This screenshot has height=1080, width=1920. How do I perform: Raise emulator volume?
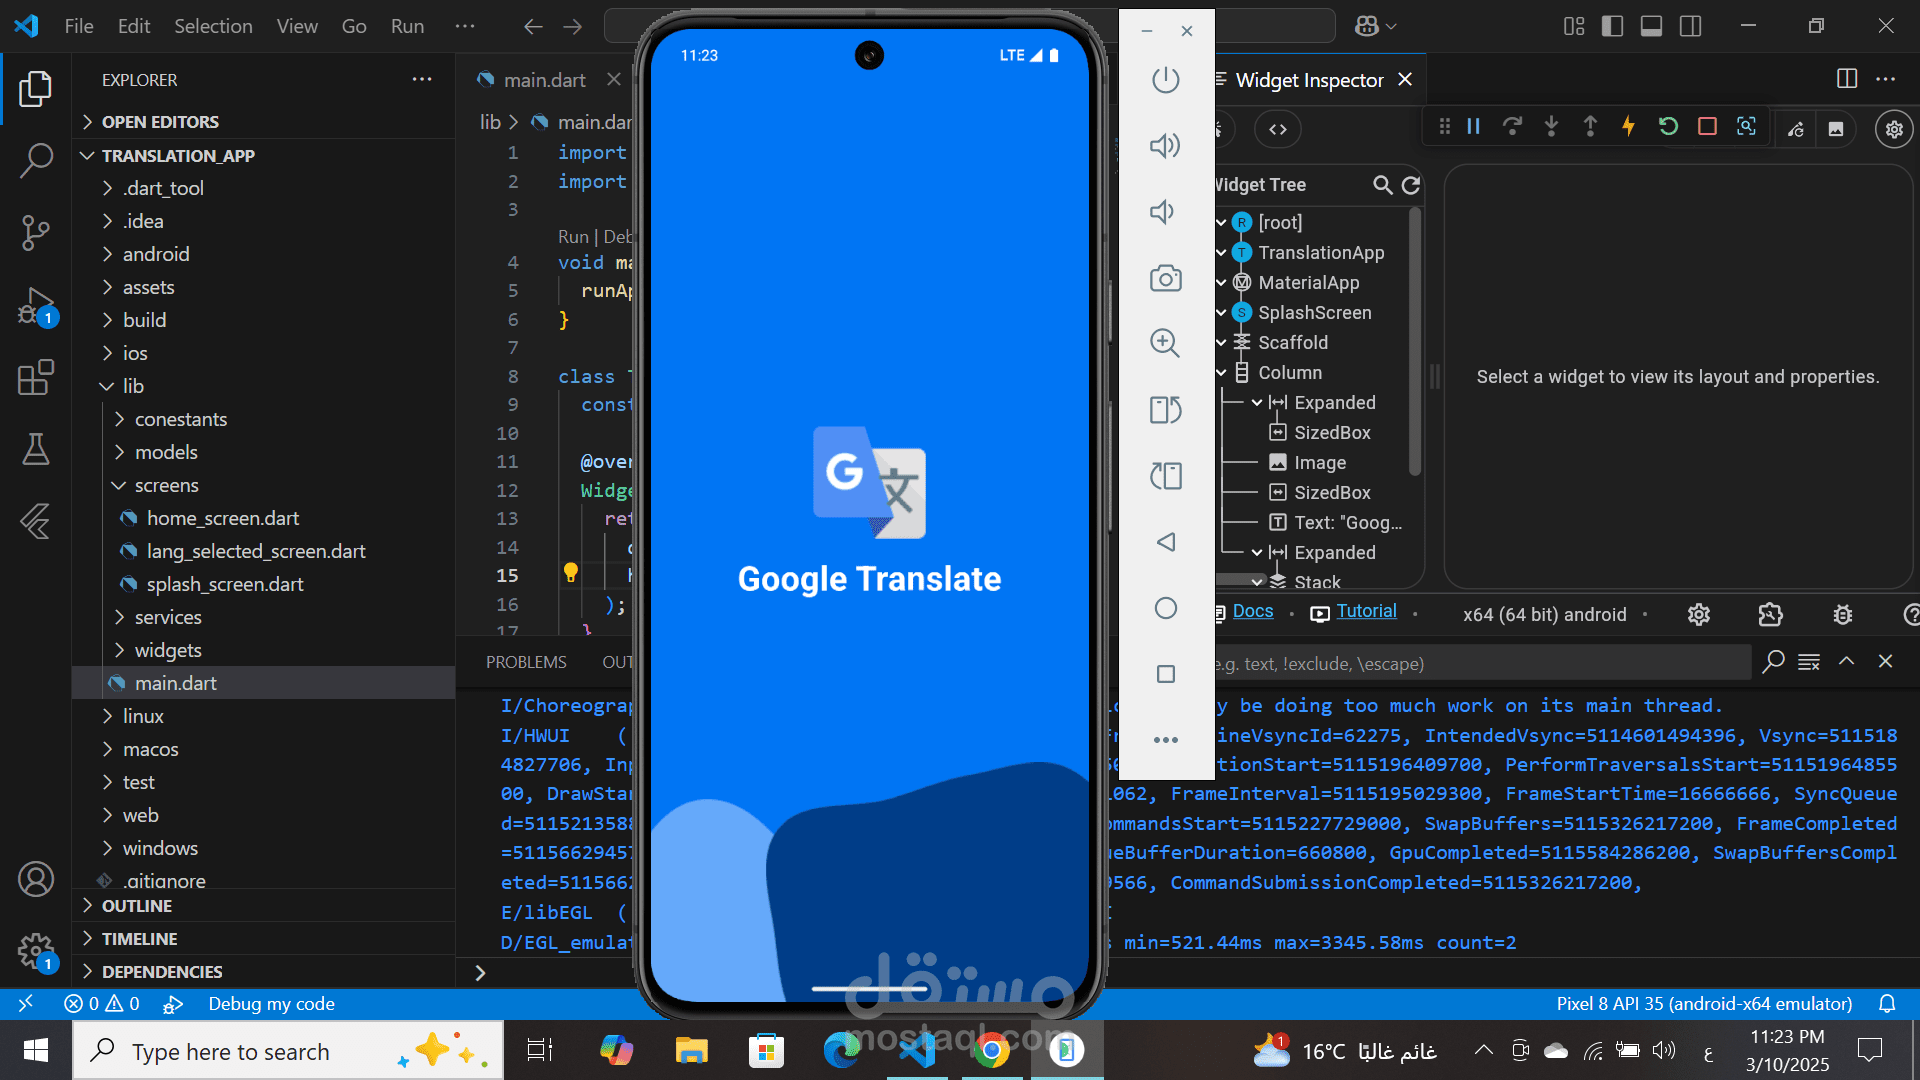1165,146
